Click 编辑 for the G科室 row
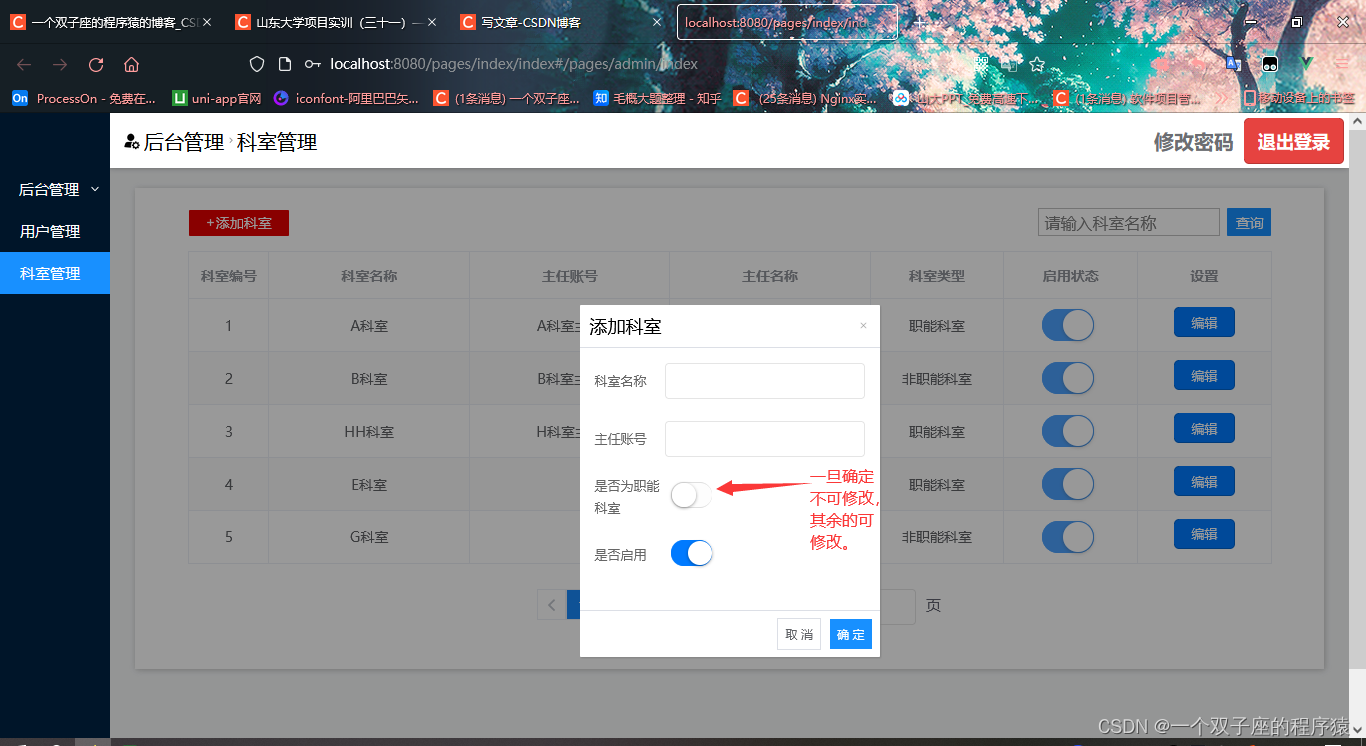Screen dimensions: 1366x746 click(x=1204, y=534)
